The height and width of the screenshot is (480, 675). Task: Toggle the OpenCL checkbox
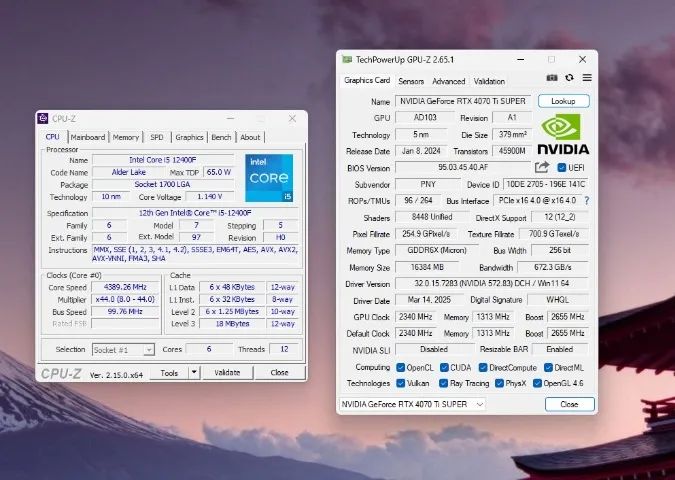coord(400,368)
